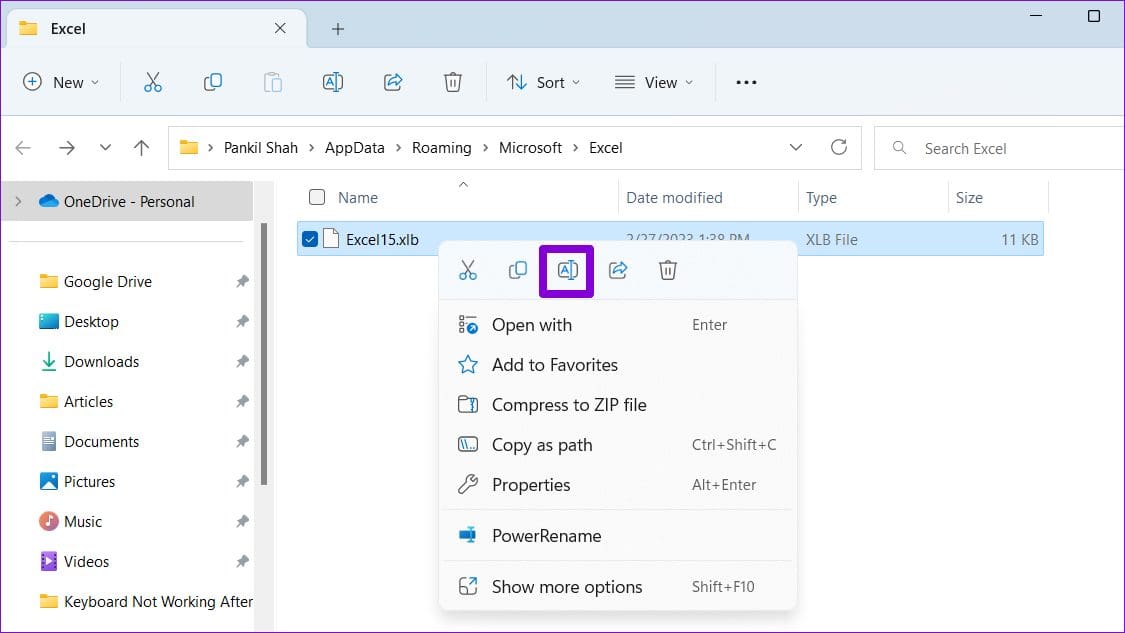The image size is (1125, 633).
Task: Click the Cut icon on the toolbar
Action: tap(152, 82)
